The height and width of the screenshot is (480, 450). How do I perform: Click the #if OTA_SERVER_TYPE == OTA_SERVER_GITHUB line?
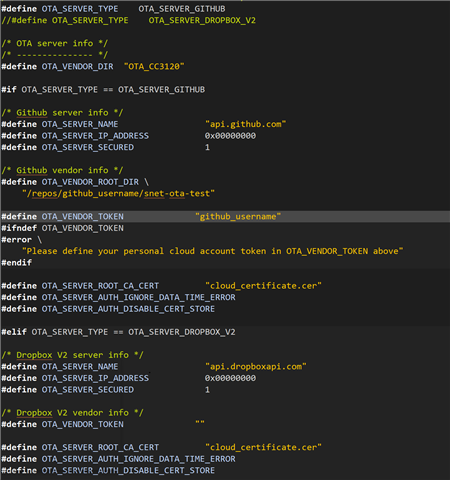pos(103,90)
